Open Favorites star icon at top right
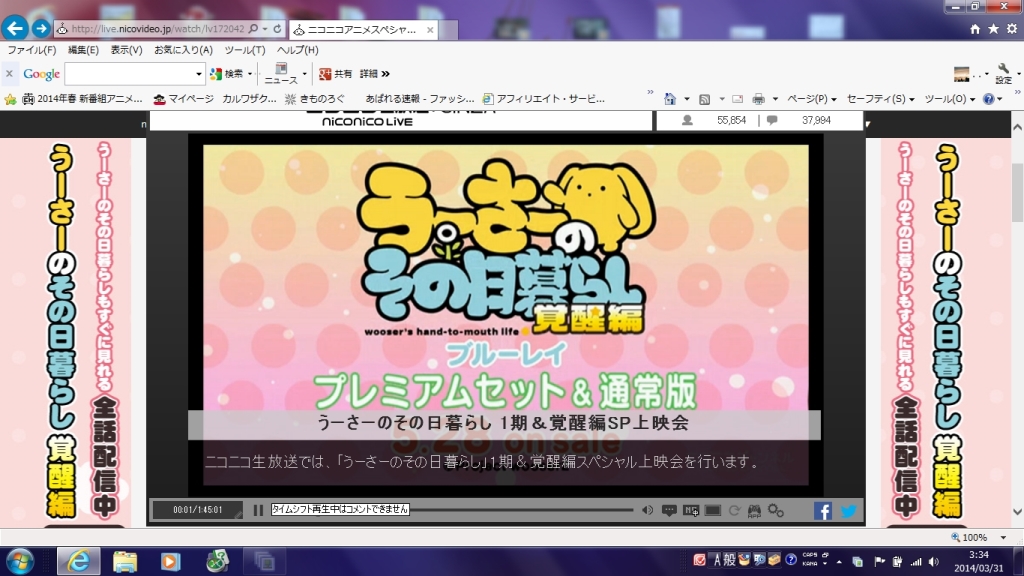The width and height of the screenshot is (1024, 576). 993,29
